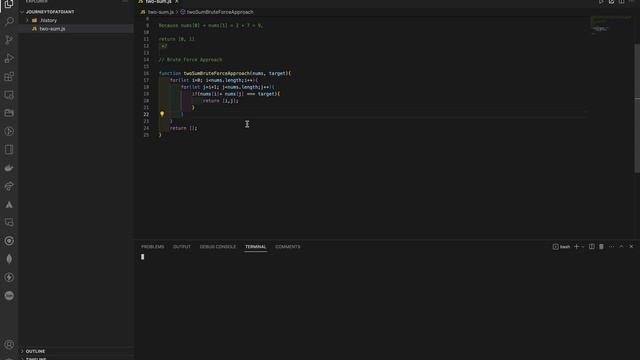The height and width of the screenshot is (360, 640).
Task: Open the Remote Explorer monitor icon
Action: (x=9, y=95)
